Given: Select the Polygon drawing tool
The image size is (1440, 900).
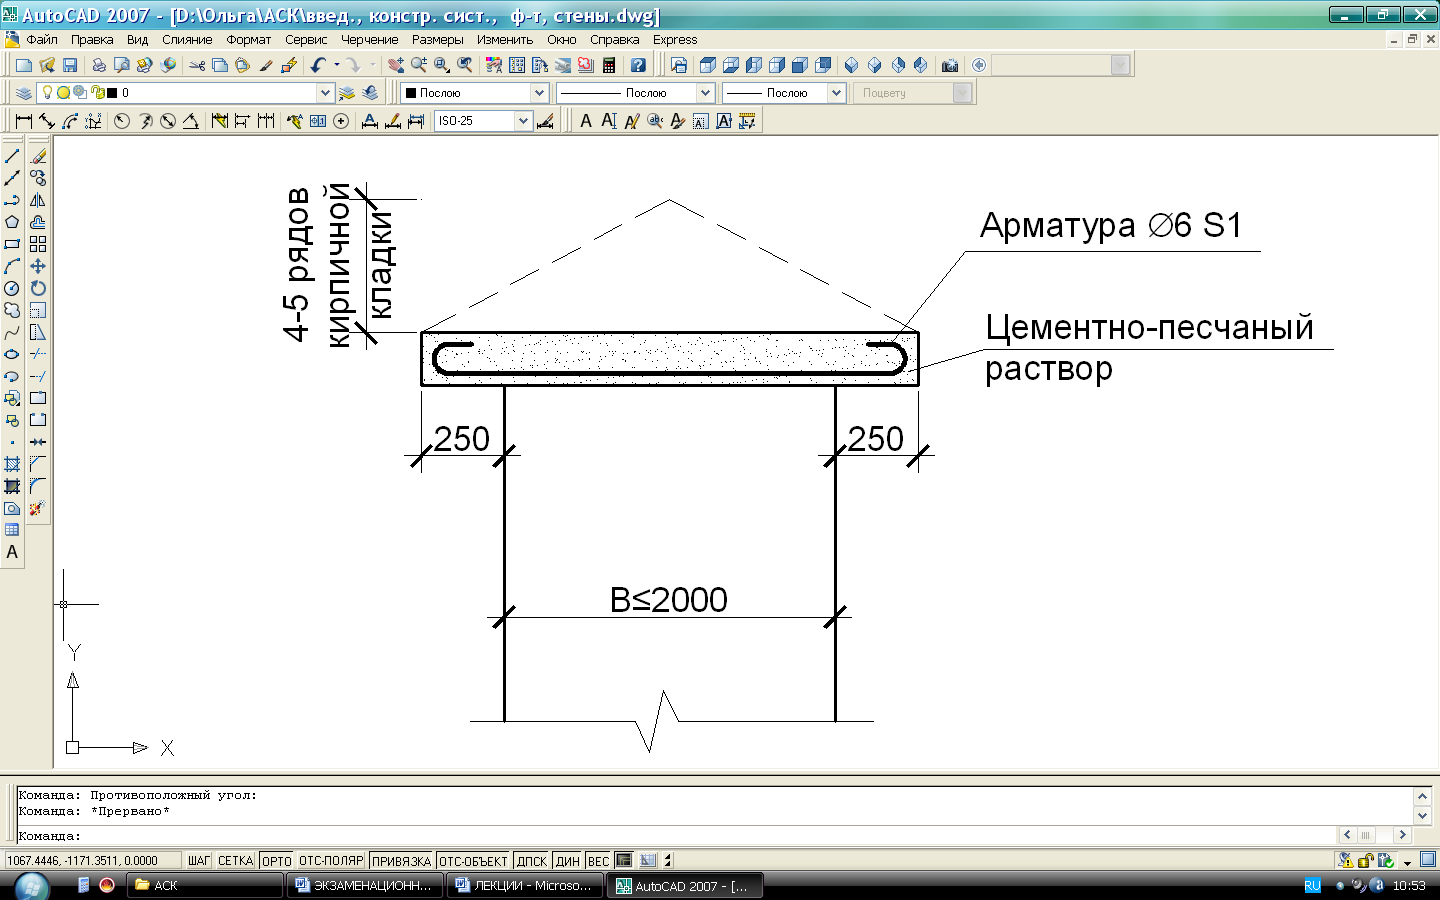Looking at the screenshot, I should pos(12,222).
